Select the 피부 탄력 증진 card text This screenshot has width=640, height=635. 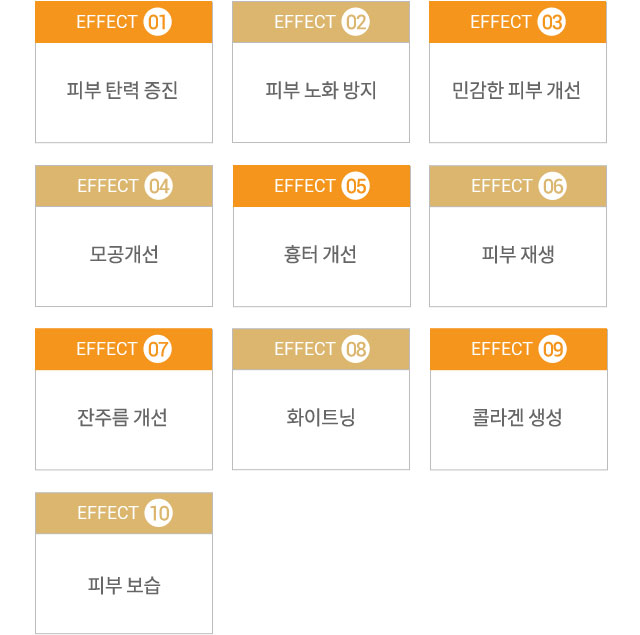coord(122,90)
